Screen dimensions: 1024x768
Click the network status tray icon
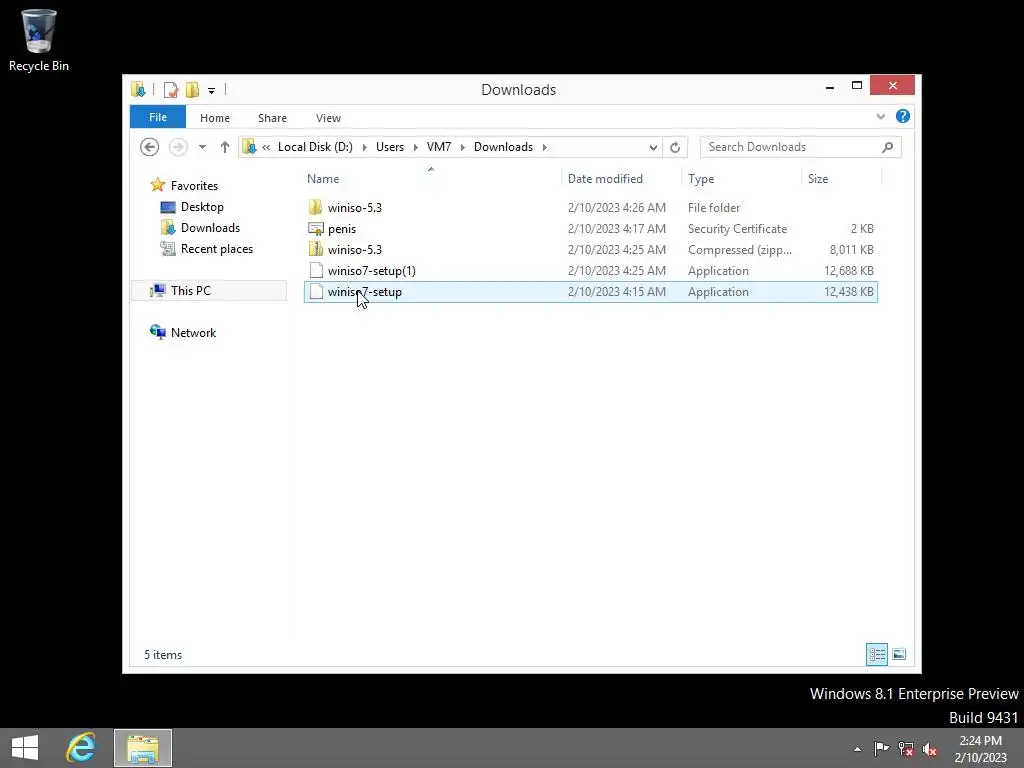pos(906,749)
